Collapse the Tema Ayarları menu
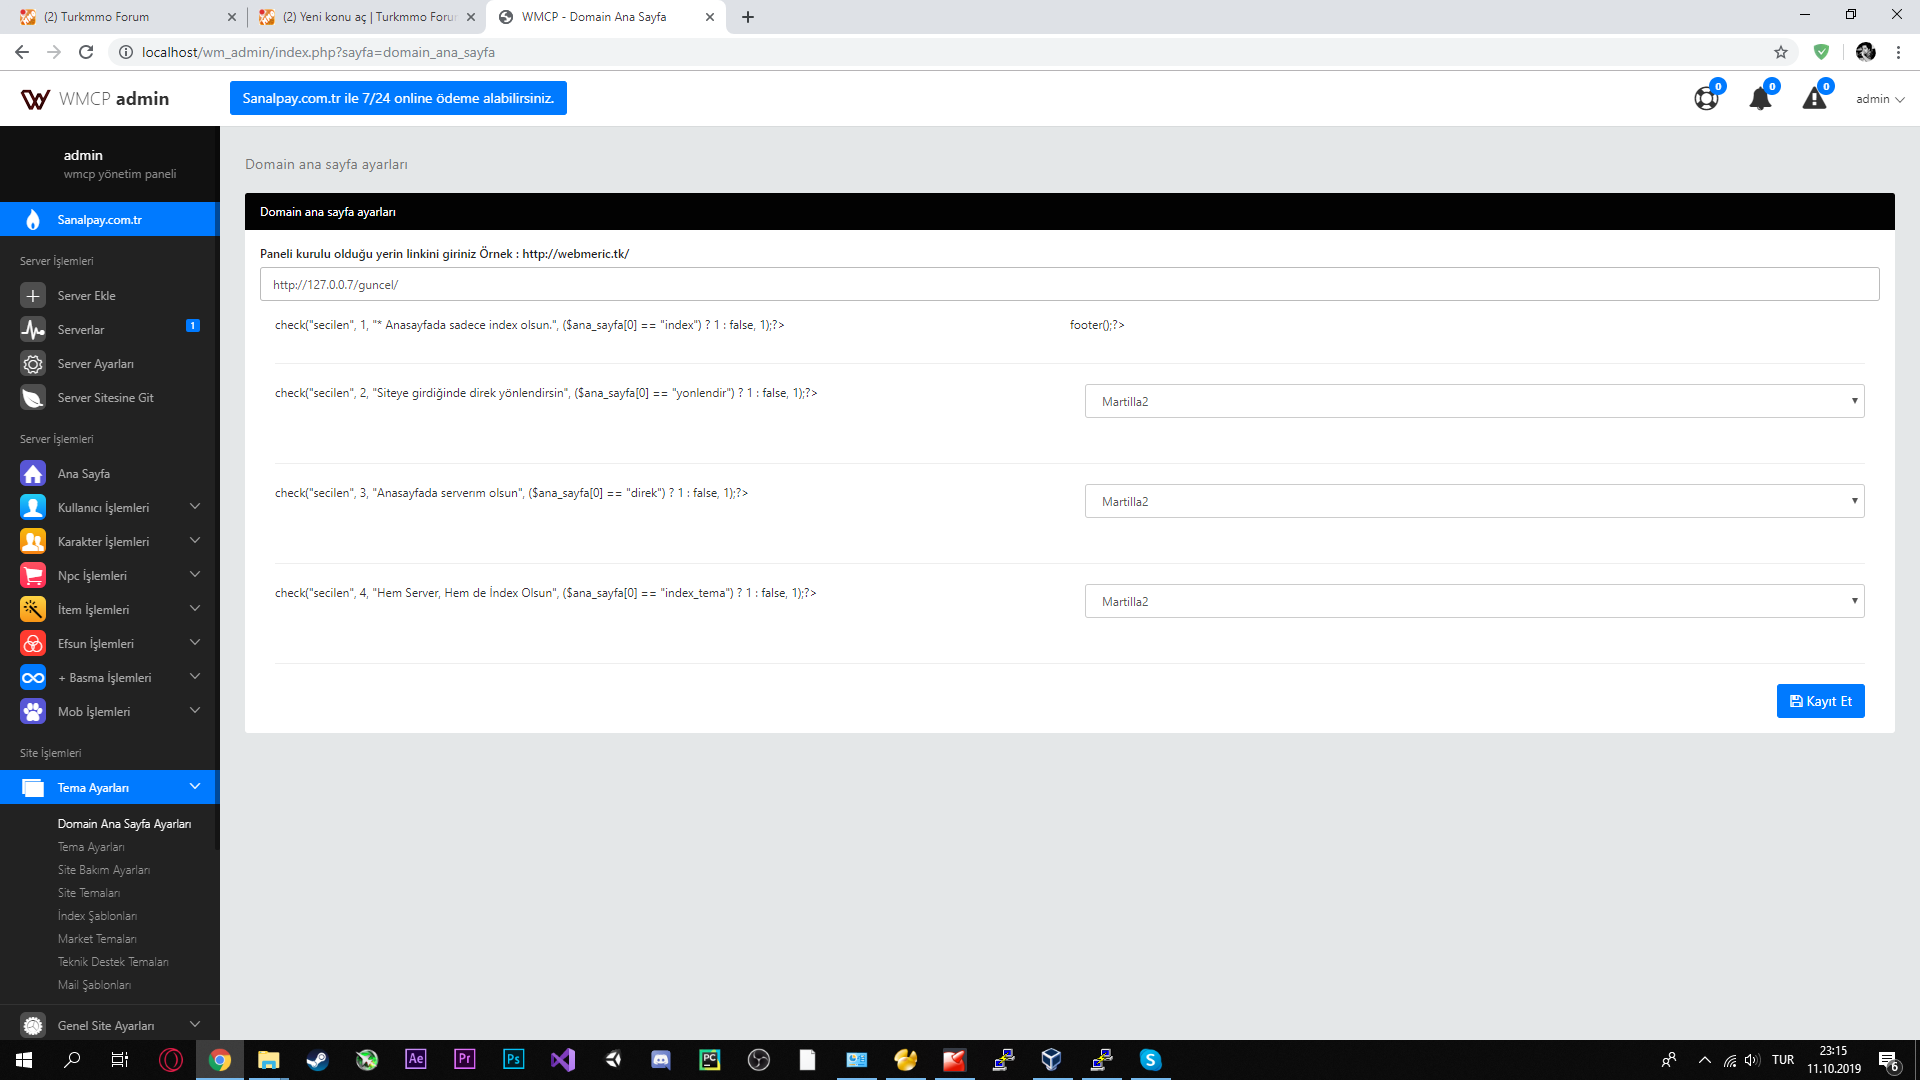This screenshot has width=1920, height=1080. [195, 787]
